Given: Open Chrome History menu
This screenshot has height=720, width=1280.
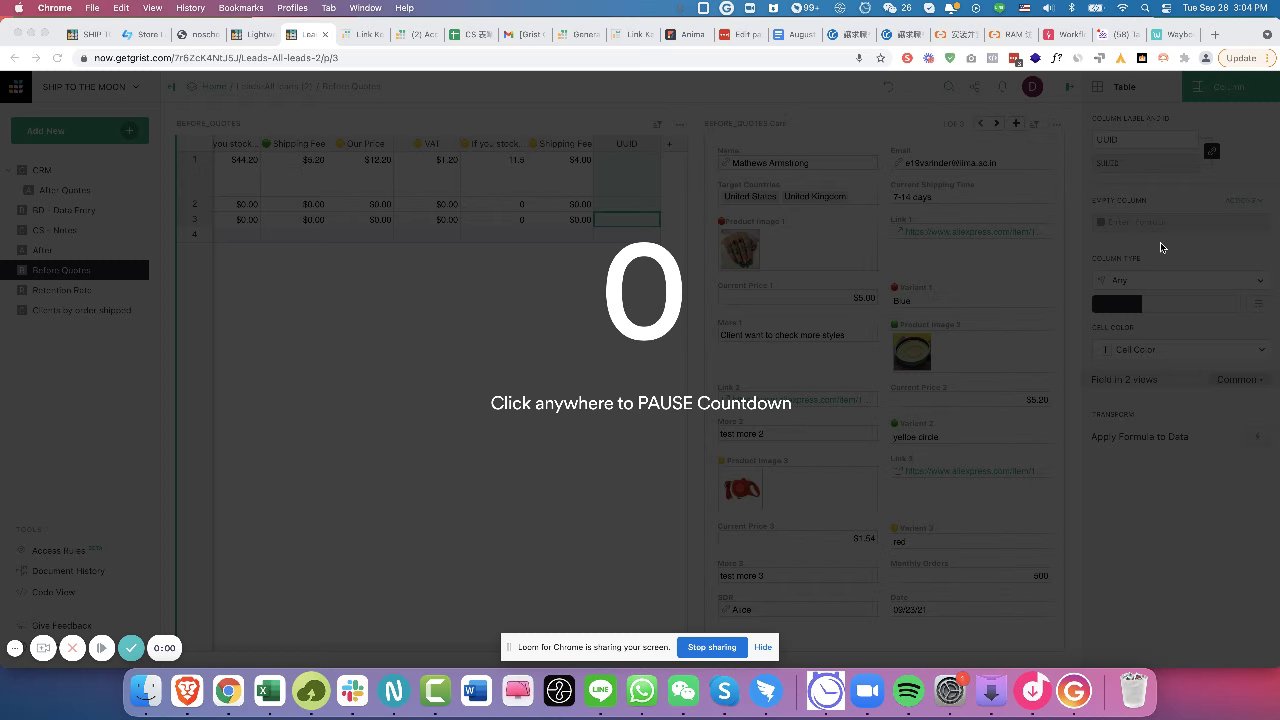Looking at the screenshot, I should click(x=190, y=8).
